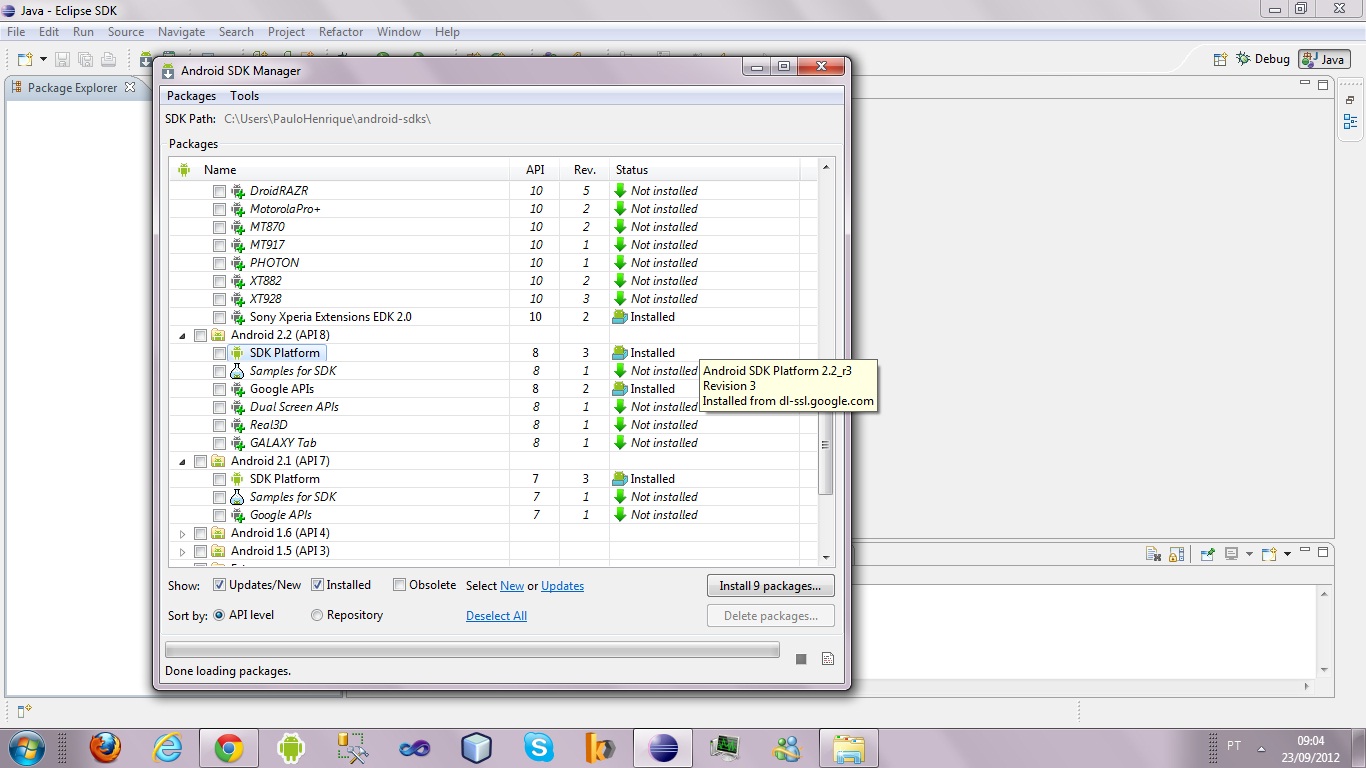Collapse the Android 2.1 (API 7) group
The width and height of the screenshot is (1366, 768).
(182, 462)
